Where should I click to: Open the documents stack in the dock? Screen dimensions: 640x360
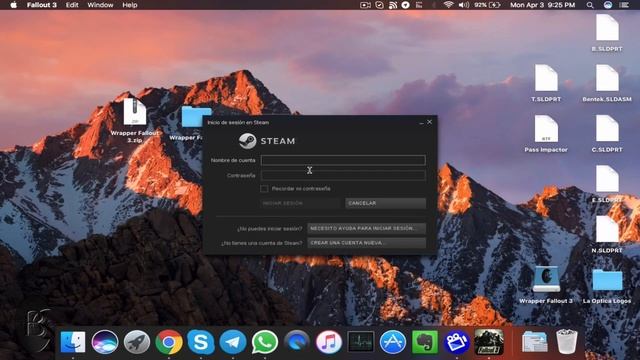coord(534,342)
